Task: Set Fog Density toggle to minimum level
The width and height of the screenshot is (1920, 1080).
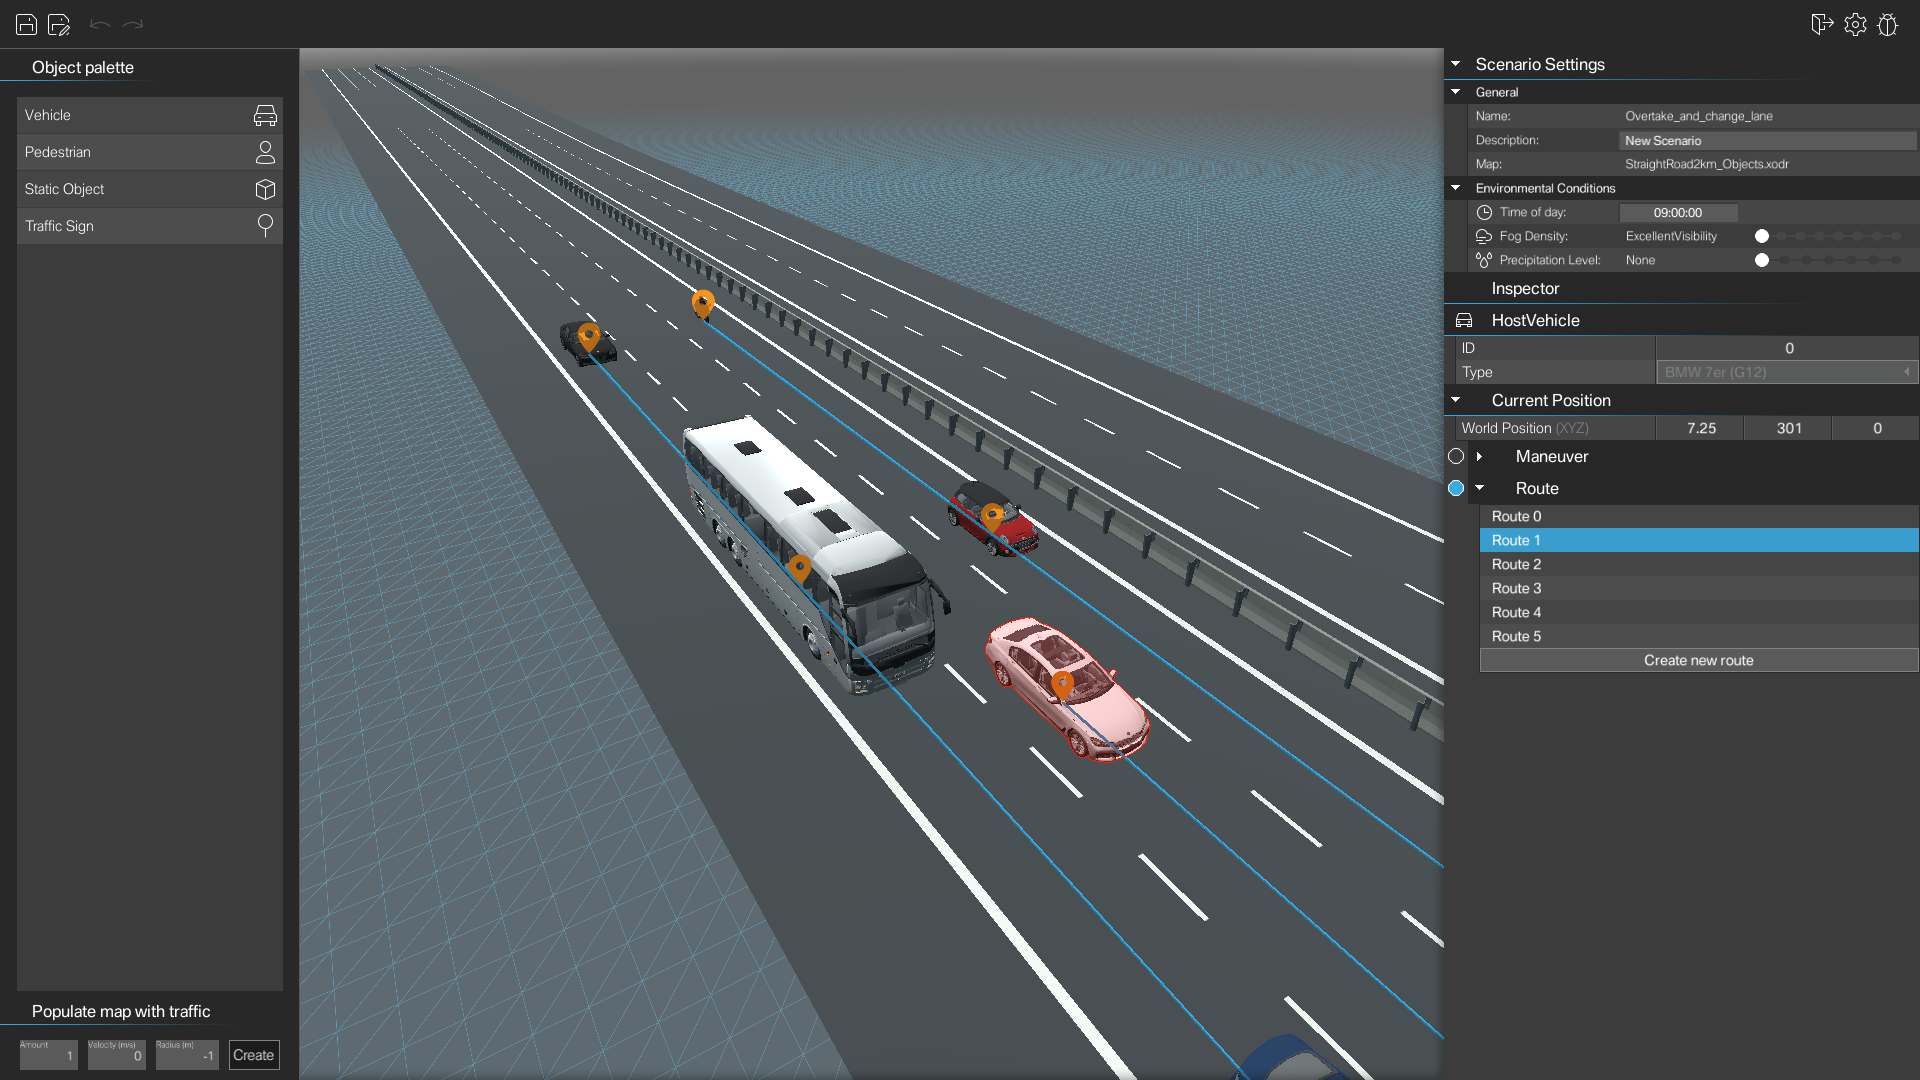Action: pyautogui.click(x=1762, y=236)
